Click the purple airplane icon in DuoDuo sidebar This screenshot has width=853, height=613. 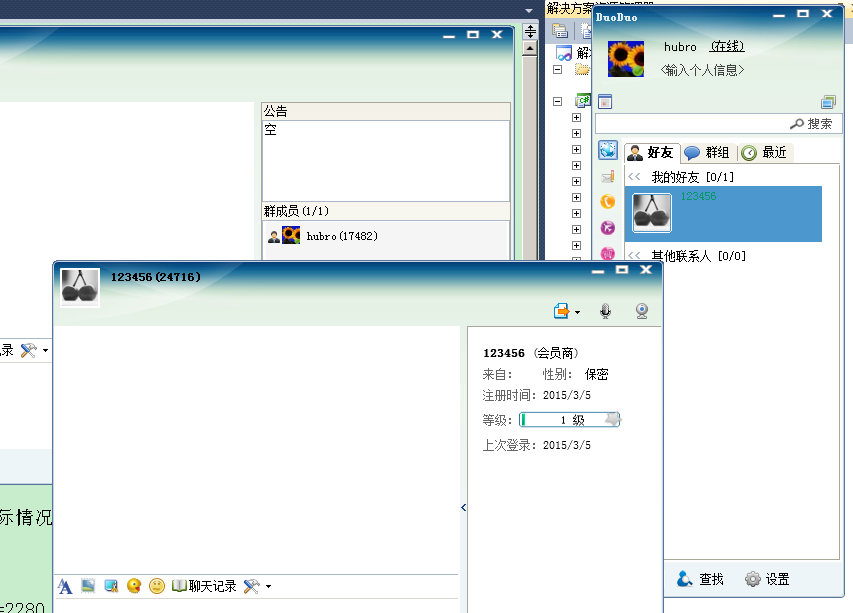click(608, 227)
